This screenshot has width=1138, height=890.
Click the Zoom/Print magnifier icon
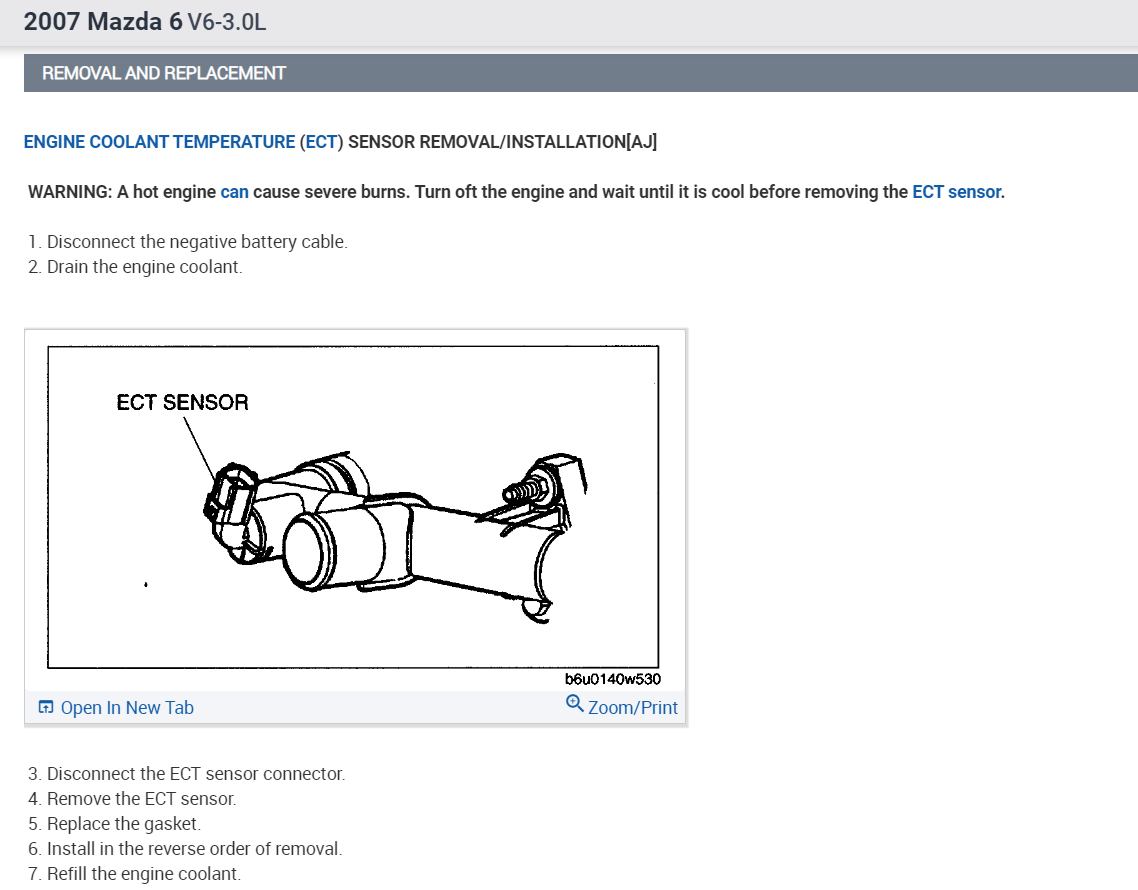[x=574, y=703]
